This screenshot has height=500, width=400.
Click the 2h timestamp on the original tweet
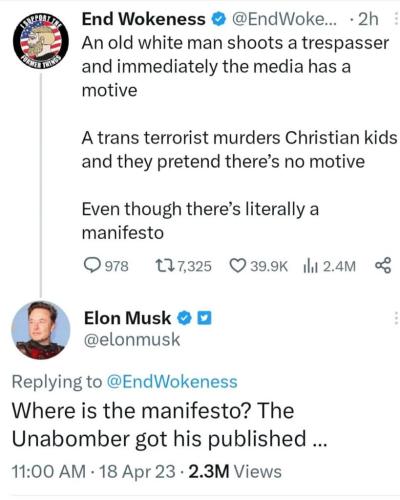(x=368, y=19)
